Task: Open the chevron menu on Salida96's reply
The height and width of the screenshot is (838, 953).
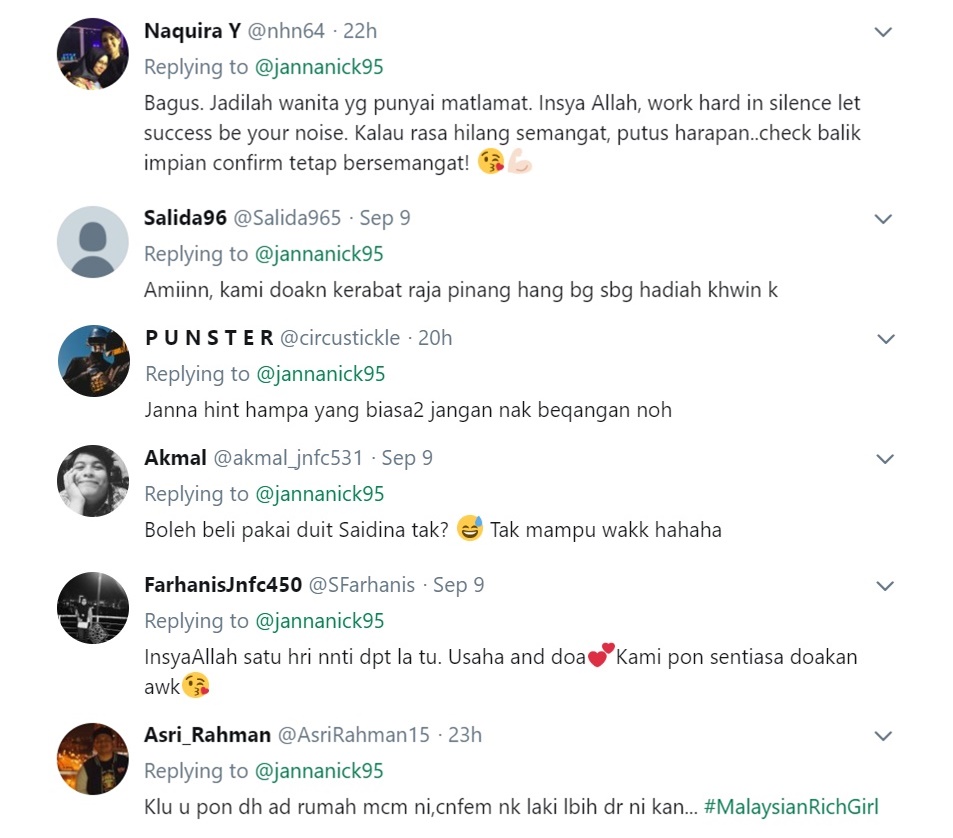Action: [x=882, y=219]
